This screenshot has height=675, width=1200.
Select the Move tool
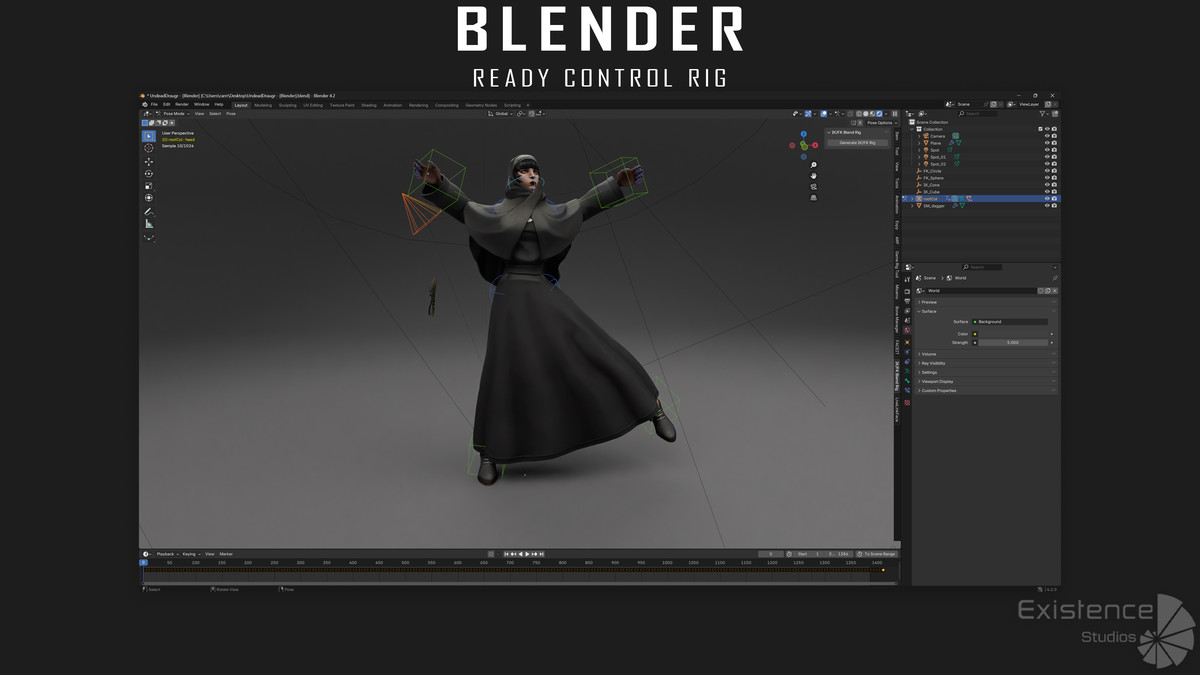[149, 161]
